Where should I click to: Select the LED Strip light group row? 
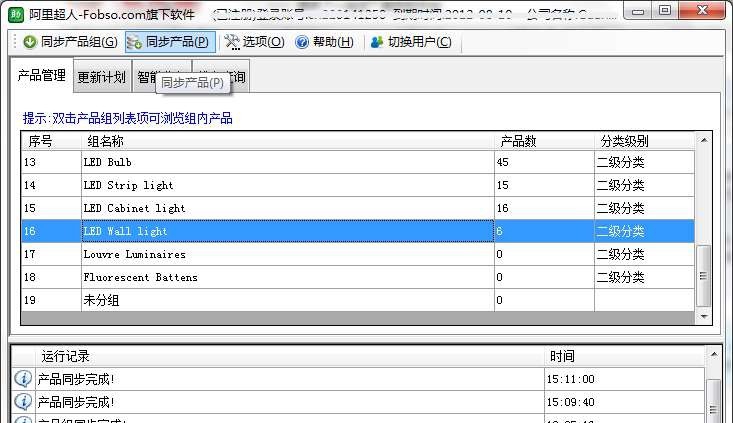358,185
